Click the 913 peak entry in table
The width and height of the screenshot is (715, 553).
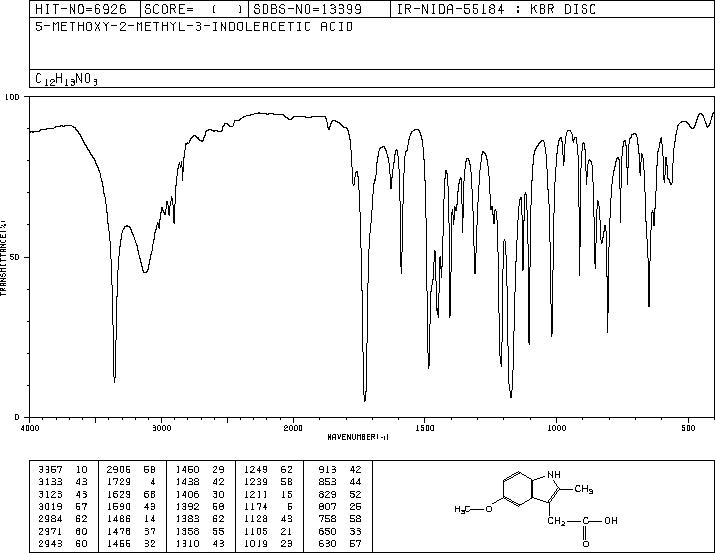pos(340,469)
